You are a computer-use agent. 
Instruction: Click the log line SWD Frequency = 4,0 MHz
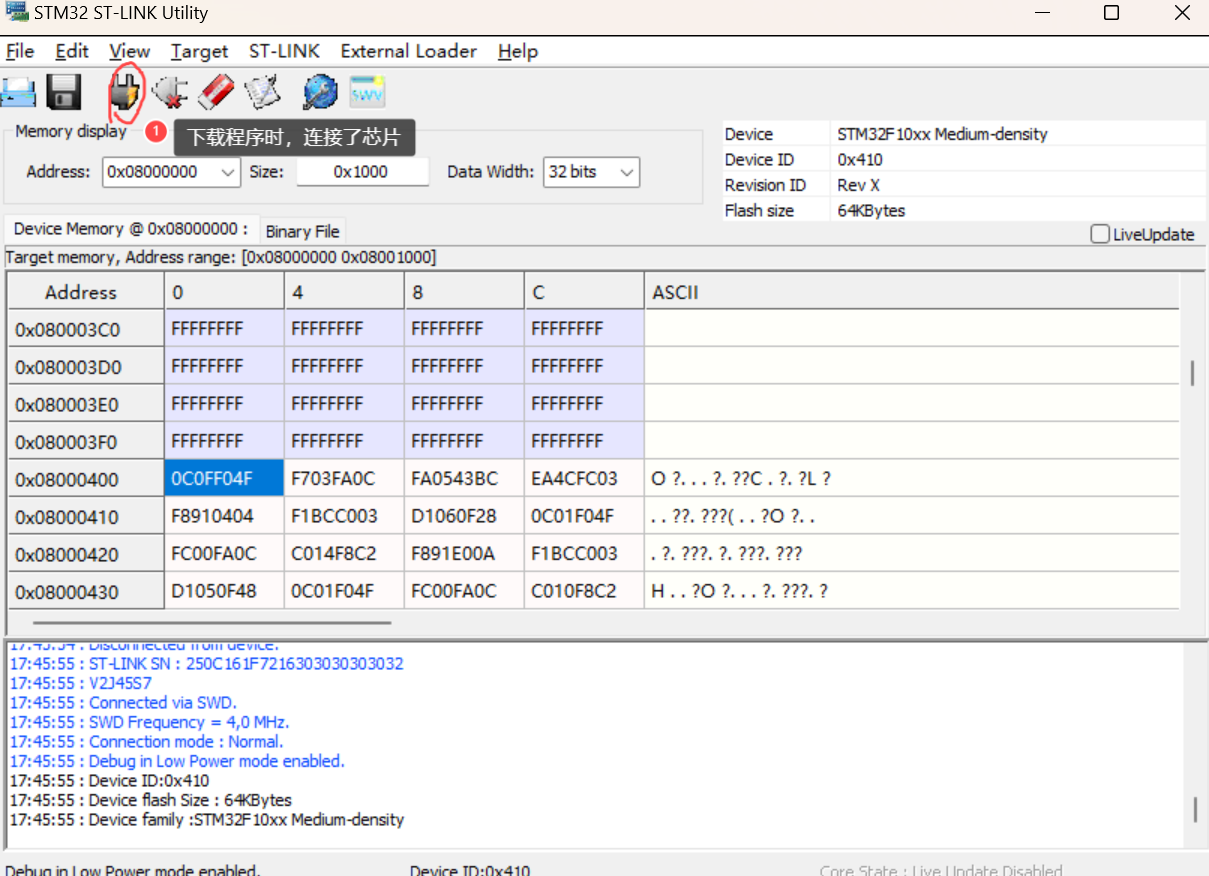149,722
